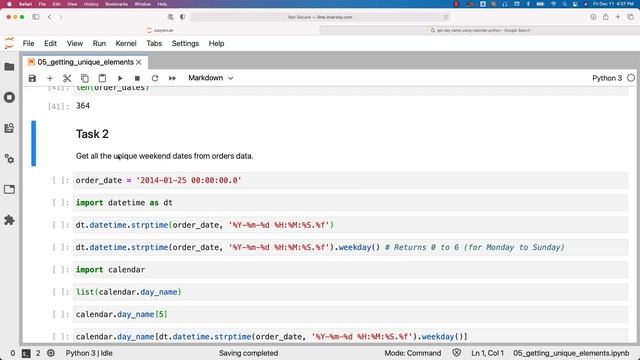Go back with Safari back arrow
The height and width of the screenshot is (360, 640).
(x=49, y=17)
